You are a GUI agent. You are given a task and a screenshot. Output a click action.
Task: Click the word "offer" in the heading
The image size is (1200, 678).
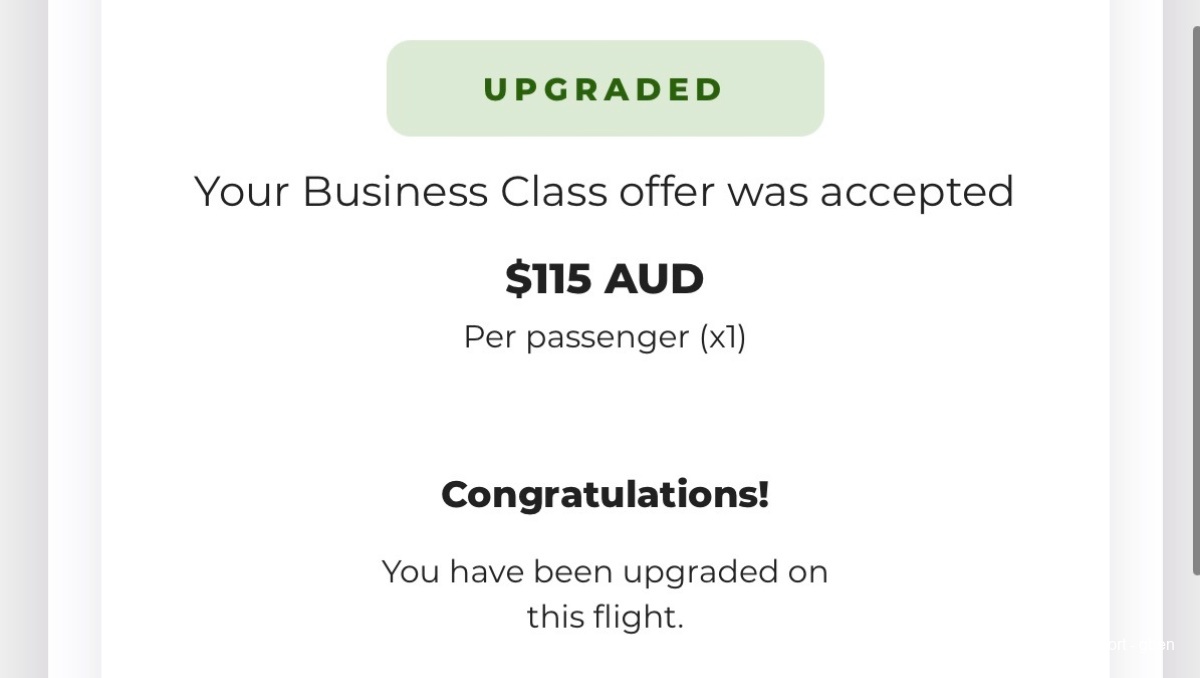(x=666, y=191)
